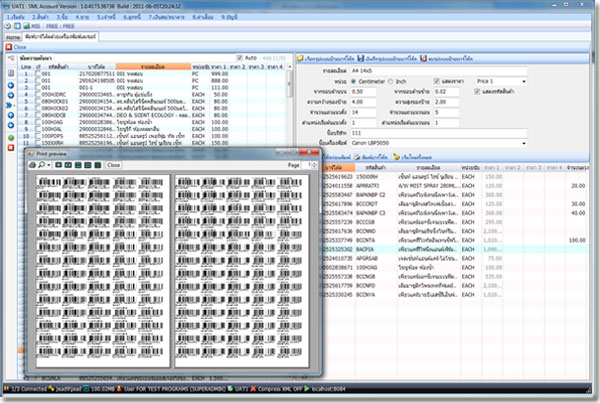Select six-page layout in Print preview toolbar

[x=98, y=165]
